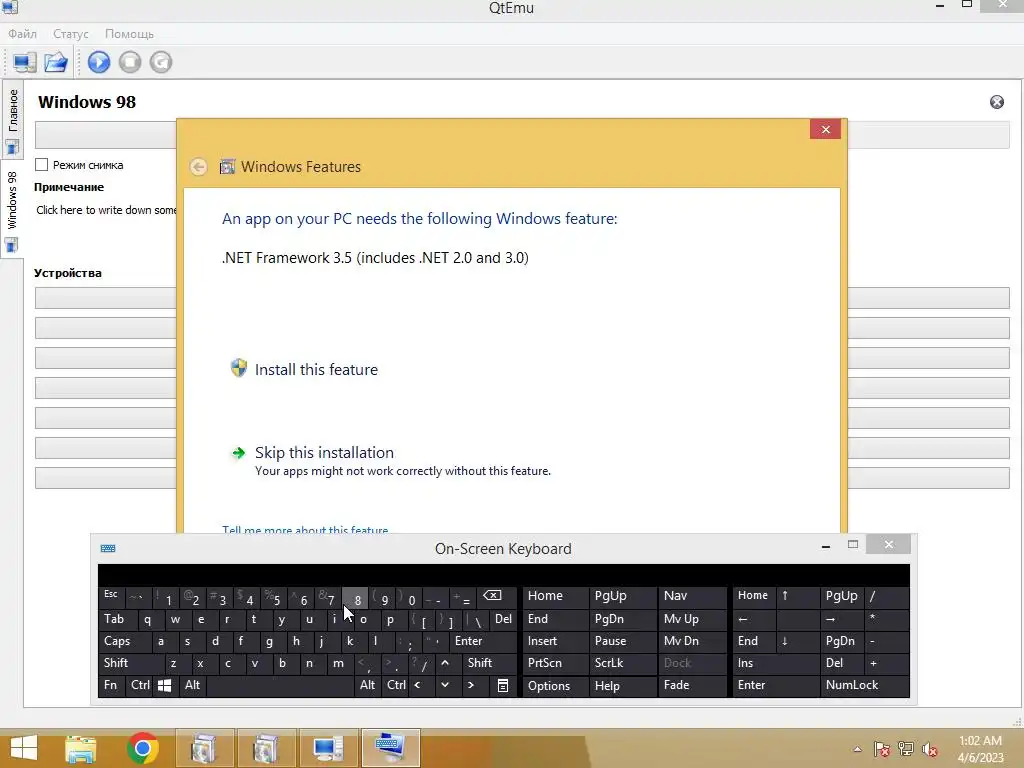The height and width of the screenshot is (768, 1024).
Task: Enable the Режим снимка checkbox
Action: tap(42, 165)
